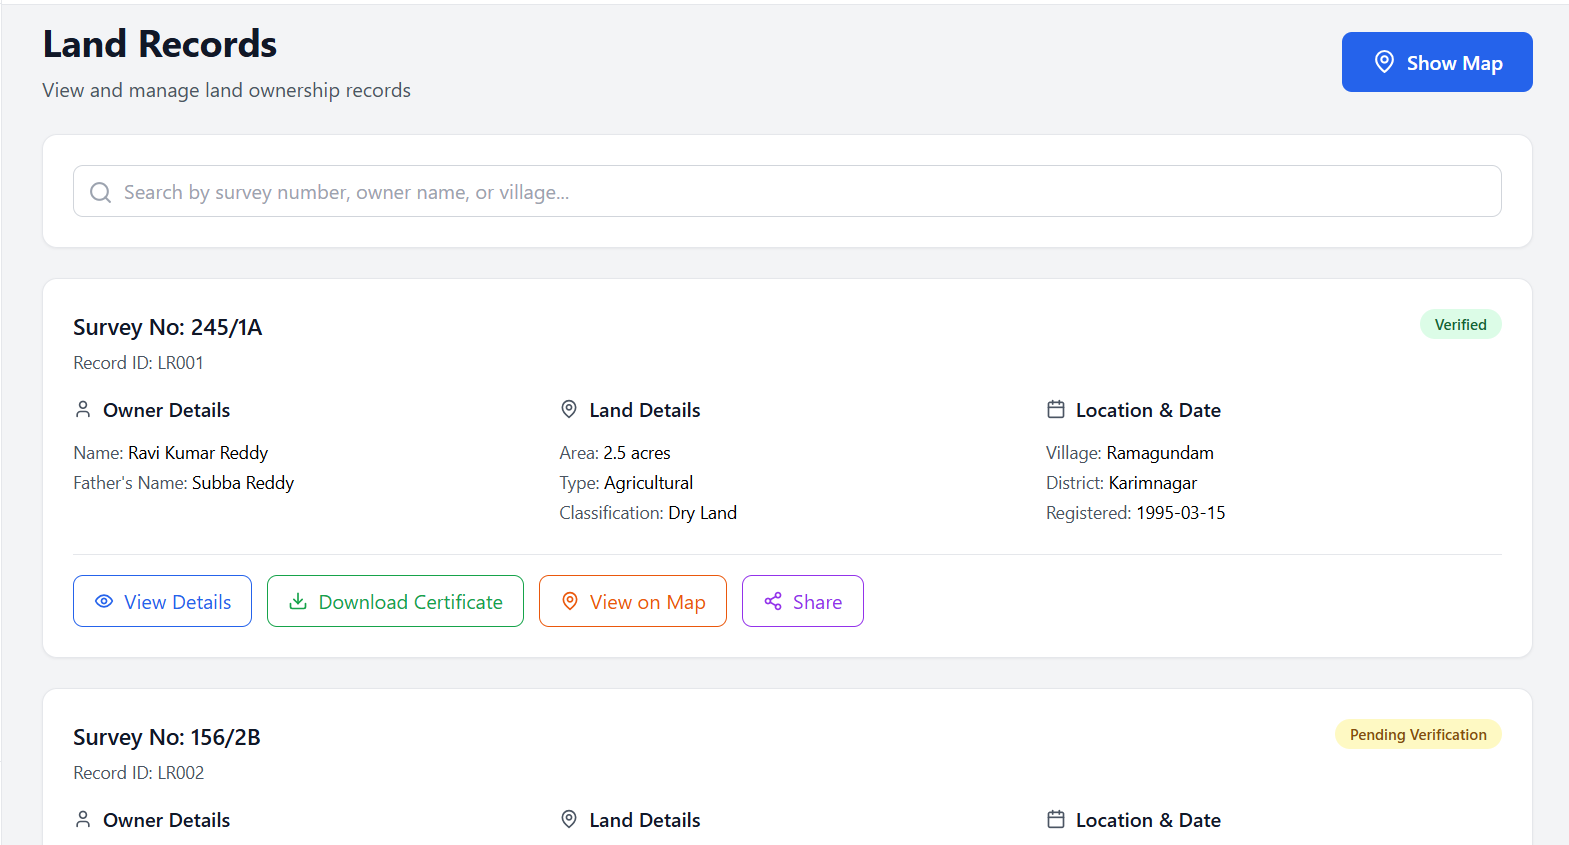Click the Pending Verification status badge

1417,734
